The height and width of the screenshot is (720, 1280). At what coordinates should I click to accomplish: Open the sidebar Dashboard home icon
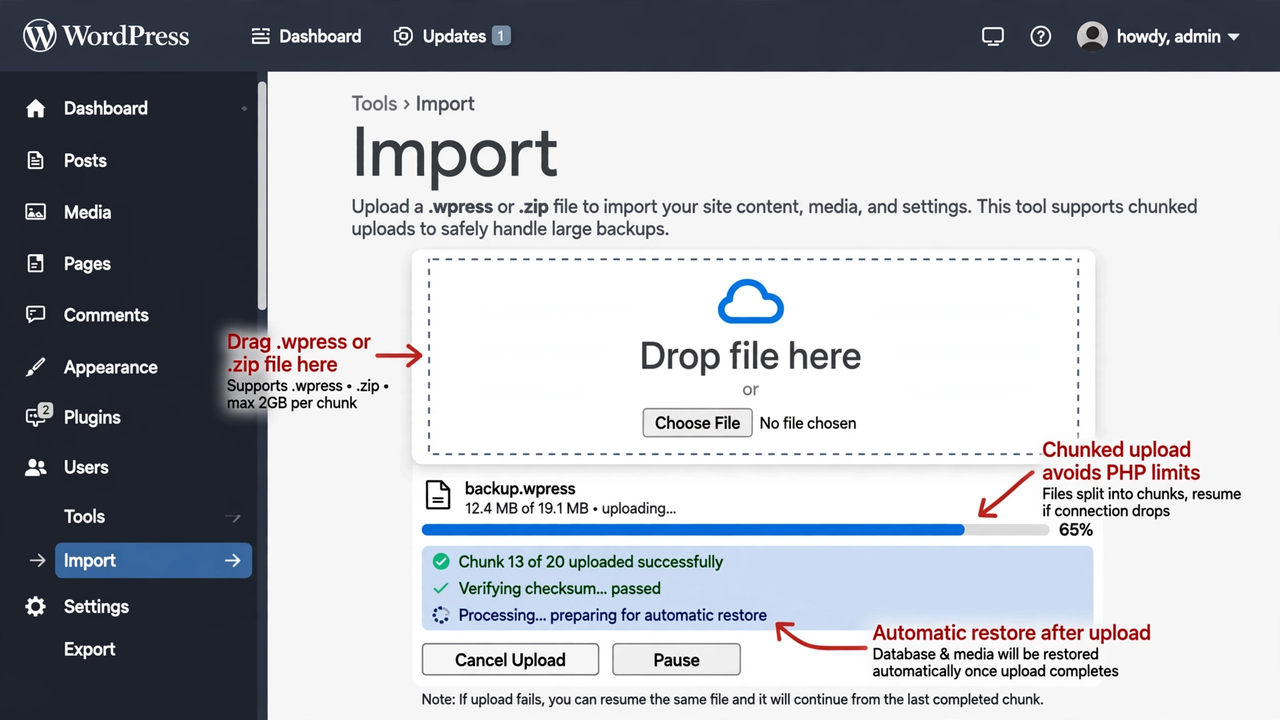(36, 108)
